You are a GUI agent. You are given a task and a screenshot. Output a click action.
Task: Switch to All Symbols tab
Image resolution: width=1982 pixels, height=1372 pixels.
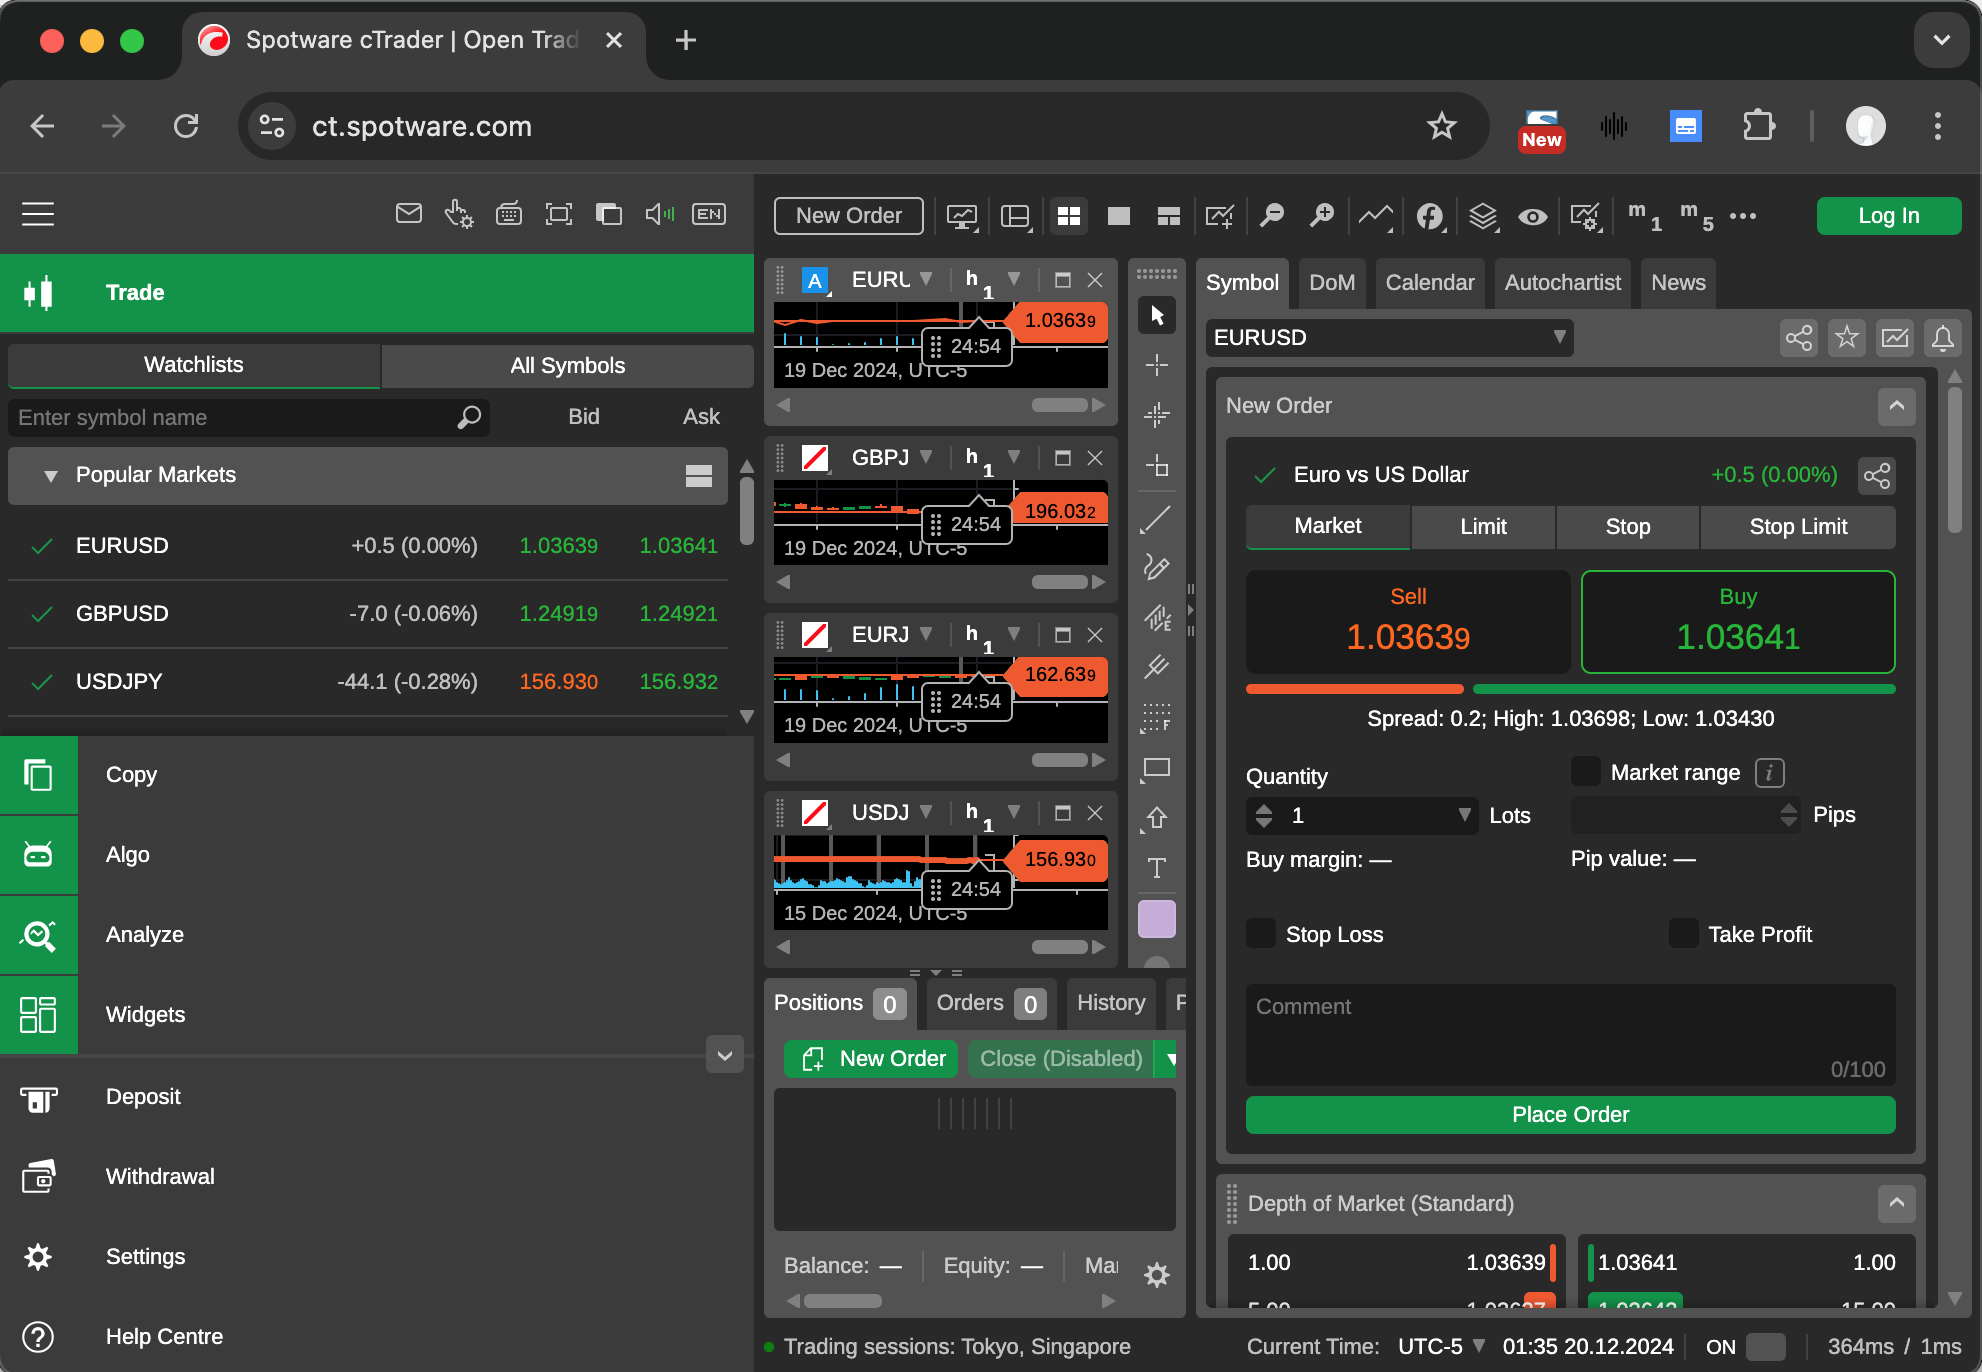[x=567, y=366]
